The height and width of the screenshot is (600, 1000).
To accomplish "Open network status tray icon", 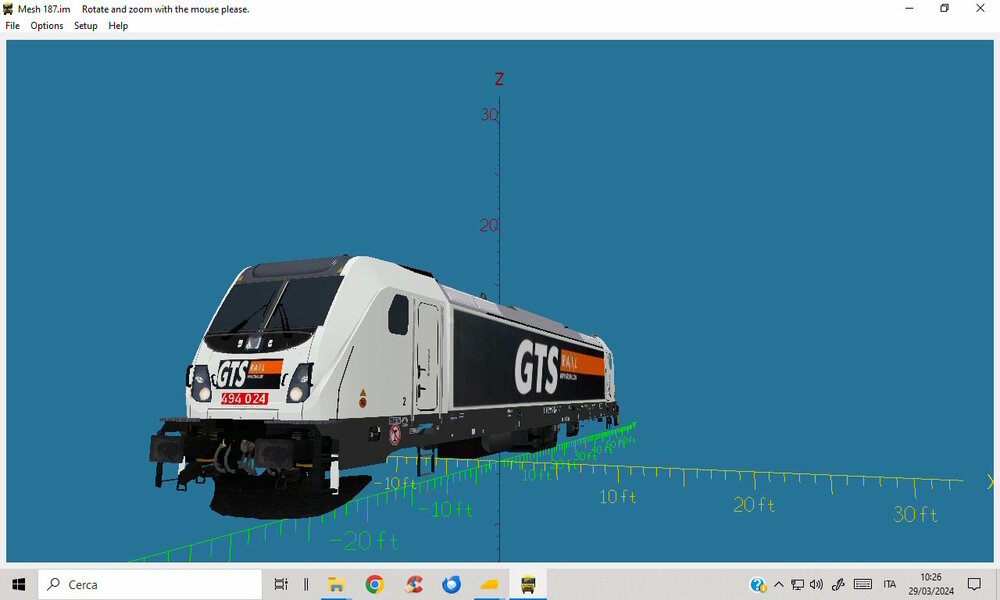I will pyautogui.click(x=798, y=584).
